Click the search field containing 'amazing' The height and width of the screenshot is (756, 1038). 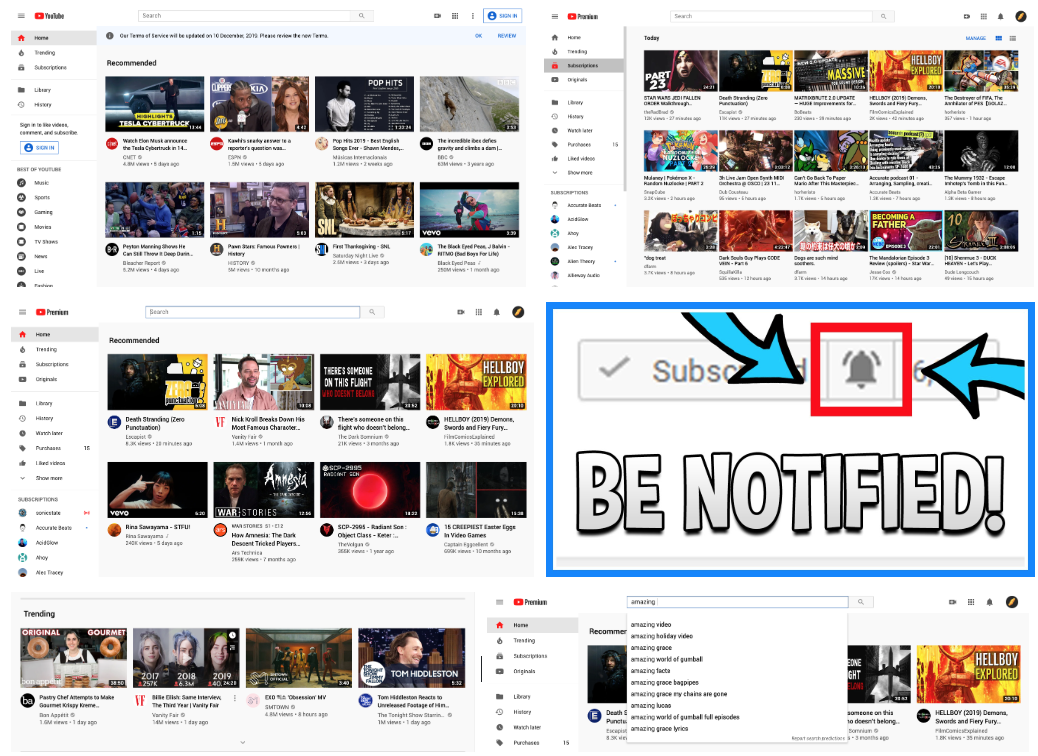pyautogui.click(x=737, y=602)
